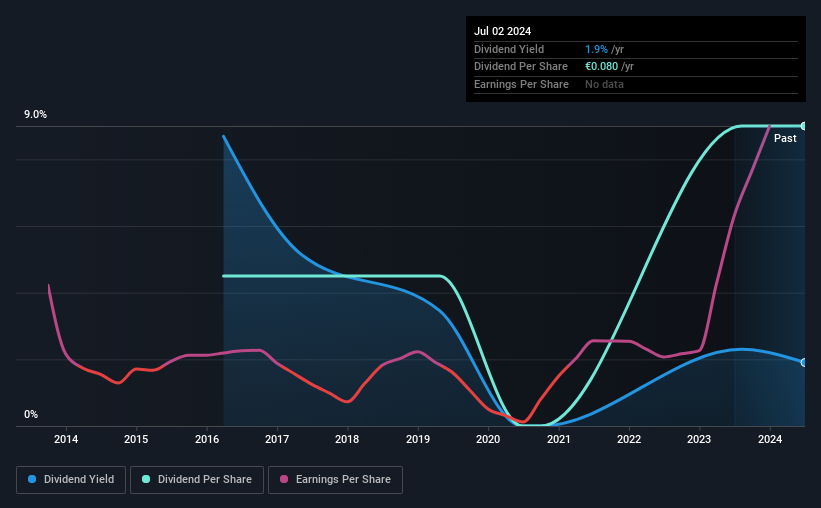Toggle the Dividend Per Share legend button
Viewport: 821px width, 508px height.
[197, 480]
